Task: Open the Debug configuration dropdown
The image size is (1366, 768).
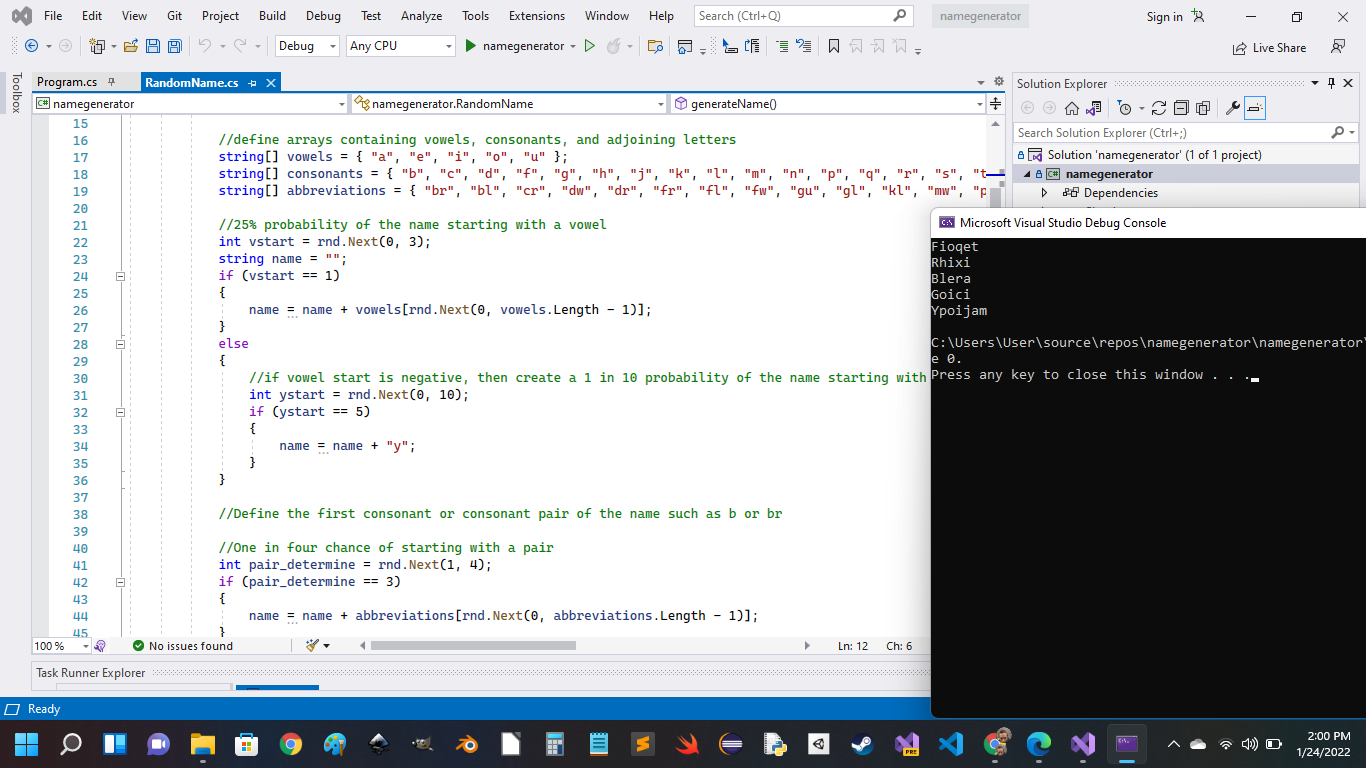Action: click(306, 46)
